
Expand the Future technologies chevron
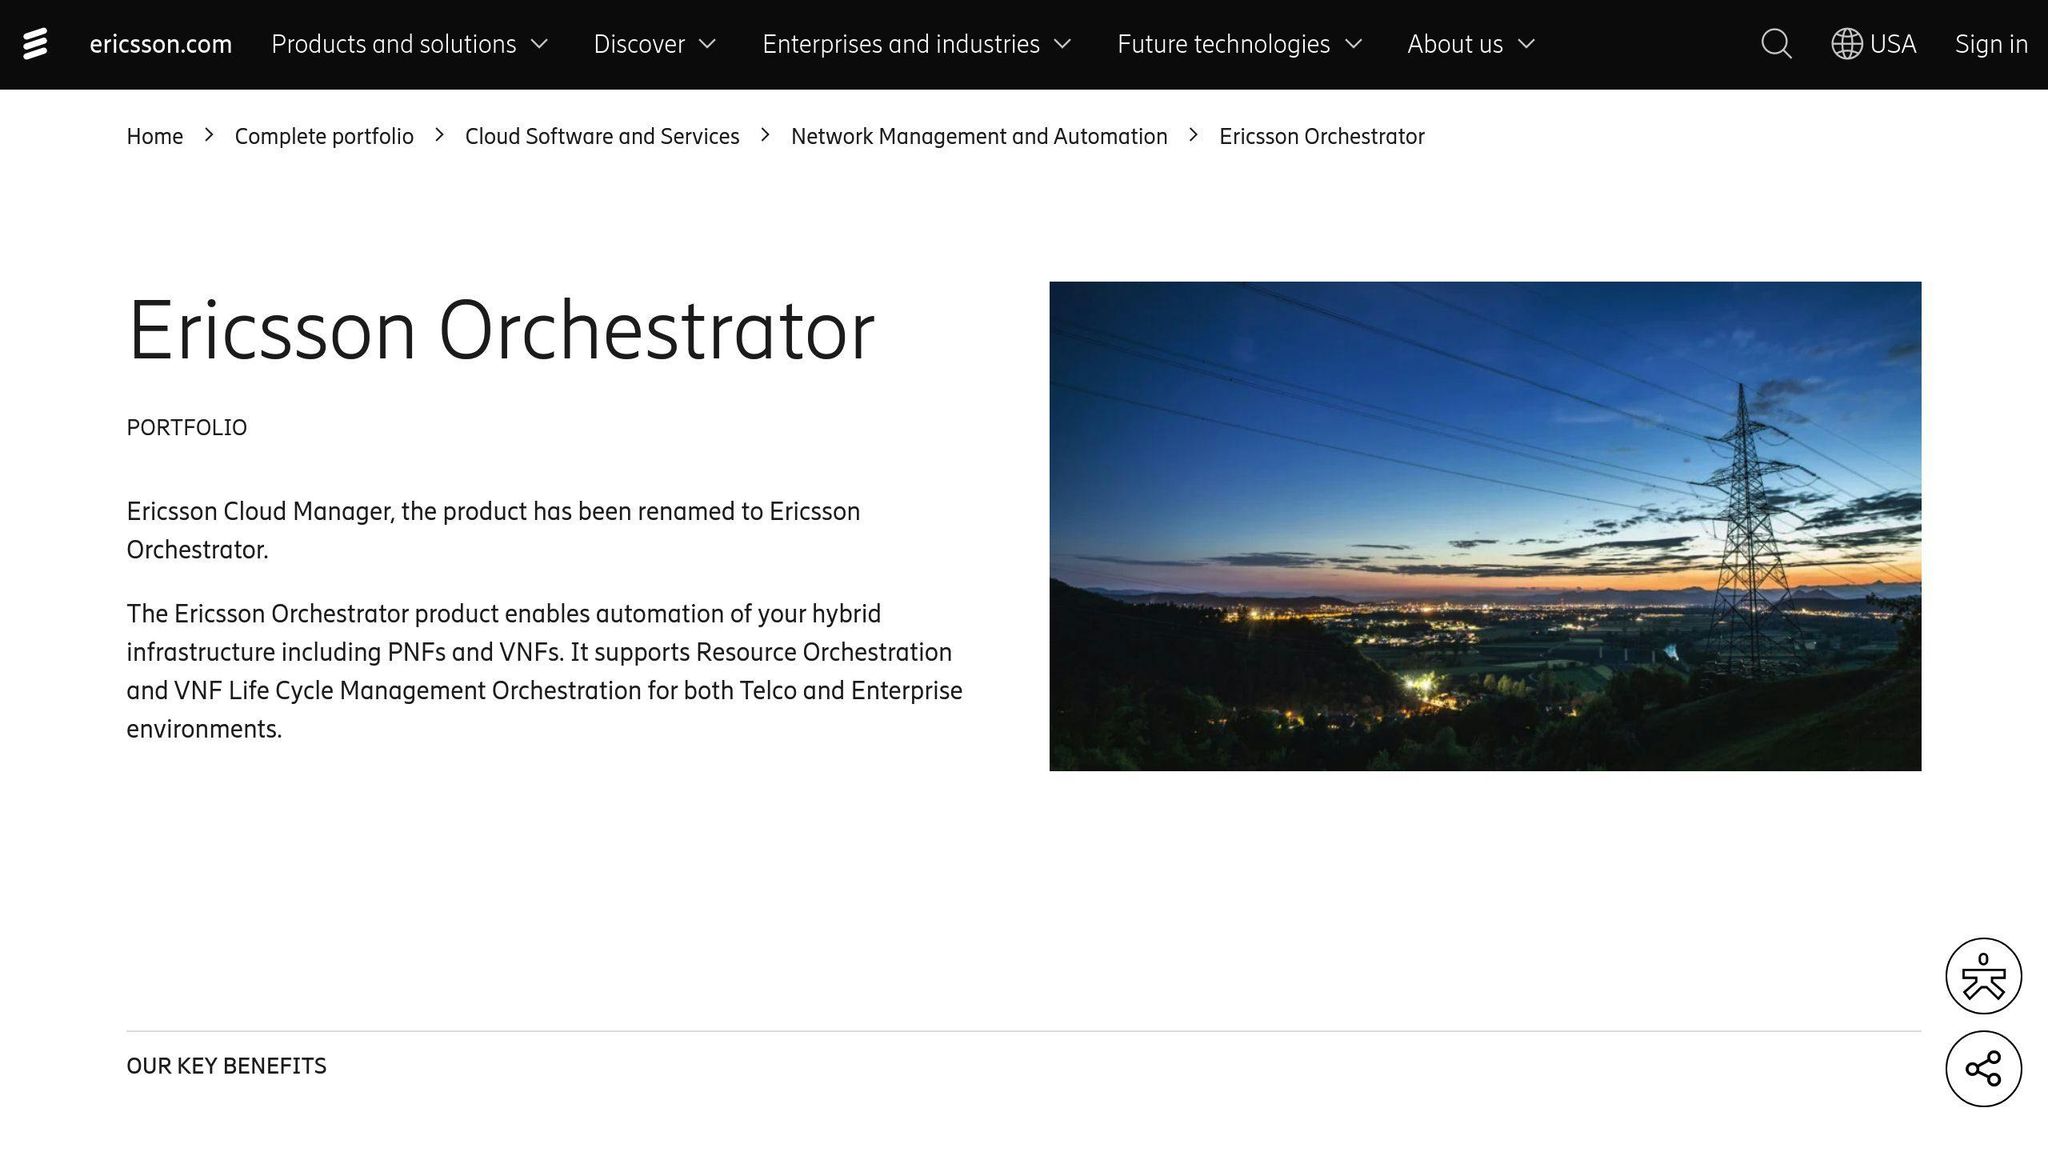pos(1353,44)
